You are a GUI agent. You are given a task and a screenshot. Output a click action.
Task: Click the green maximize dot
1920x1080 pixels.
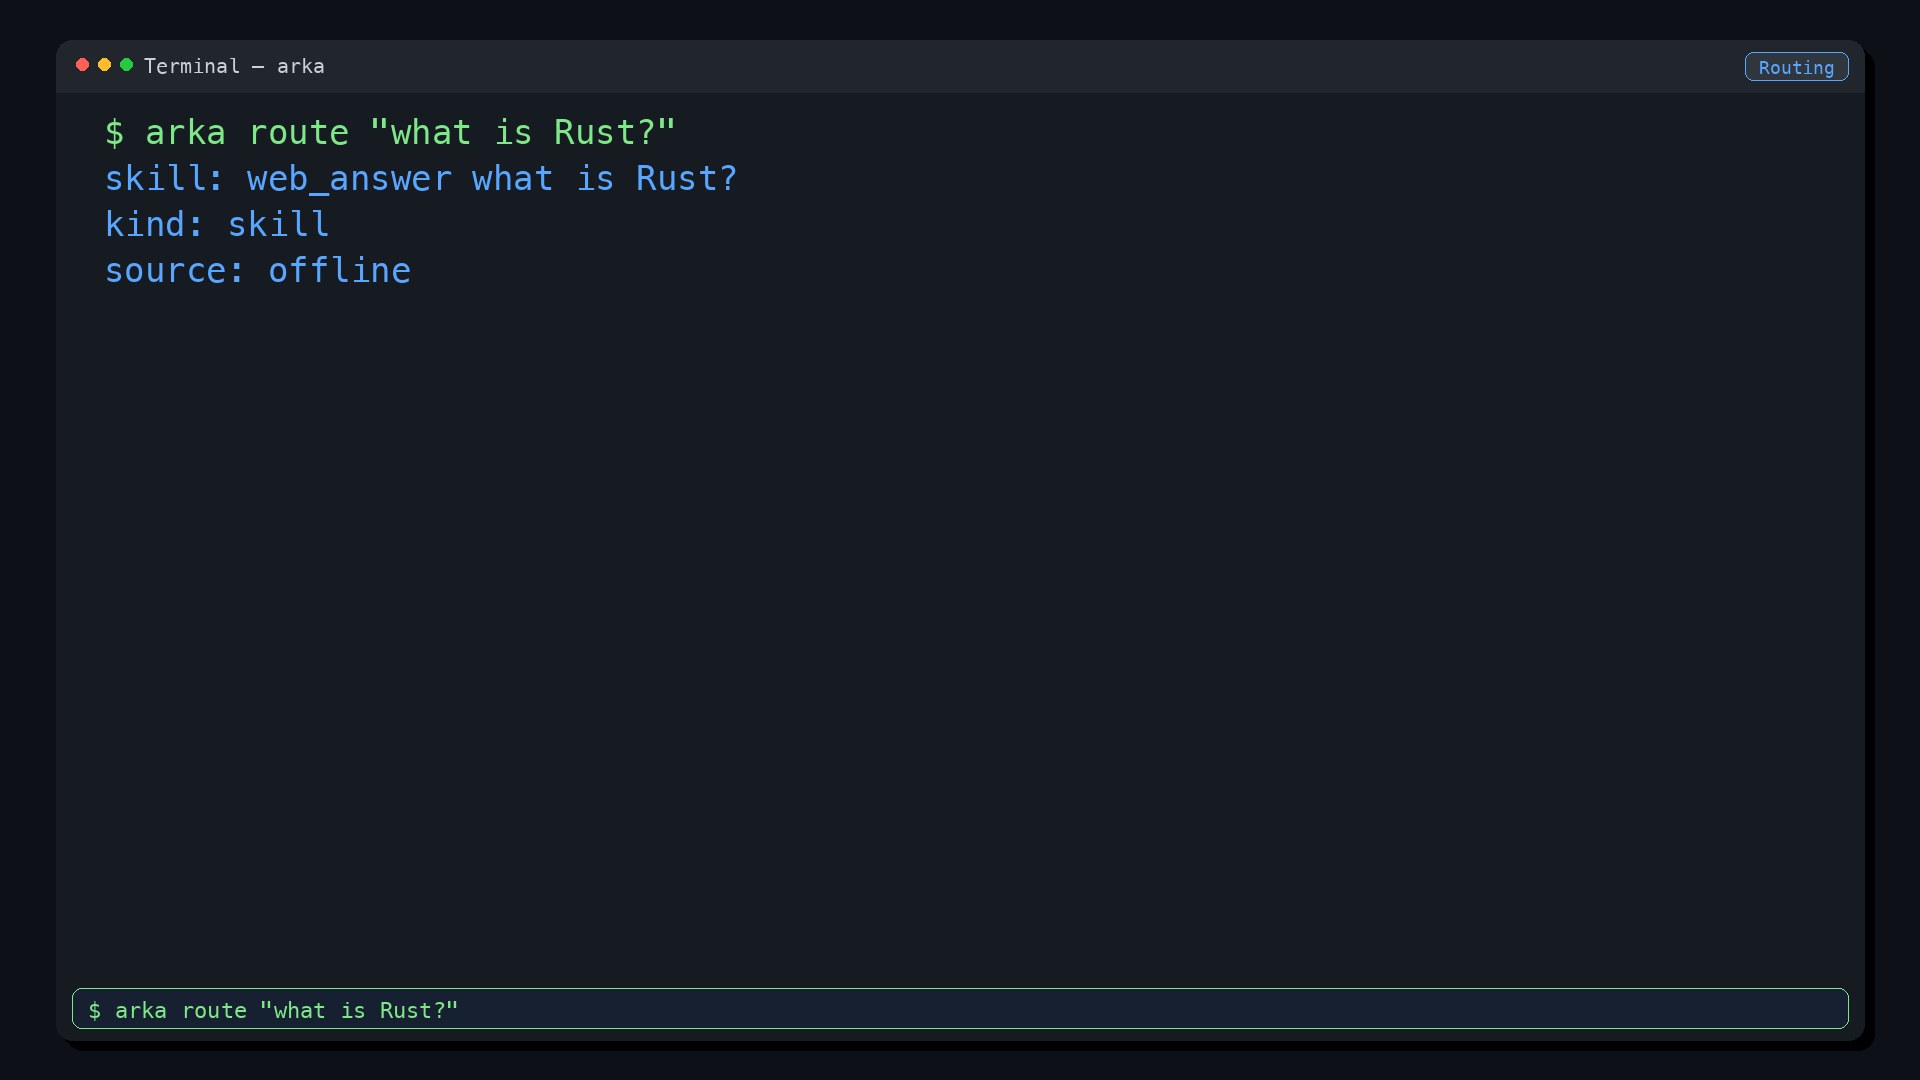pos(126,65)
